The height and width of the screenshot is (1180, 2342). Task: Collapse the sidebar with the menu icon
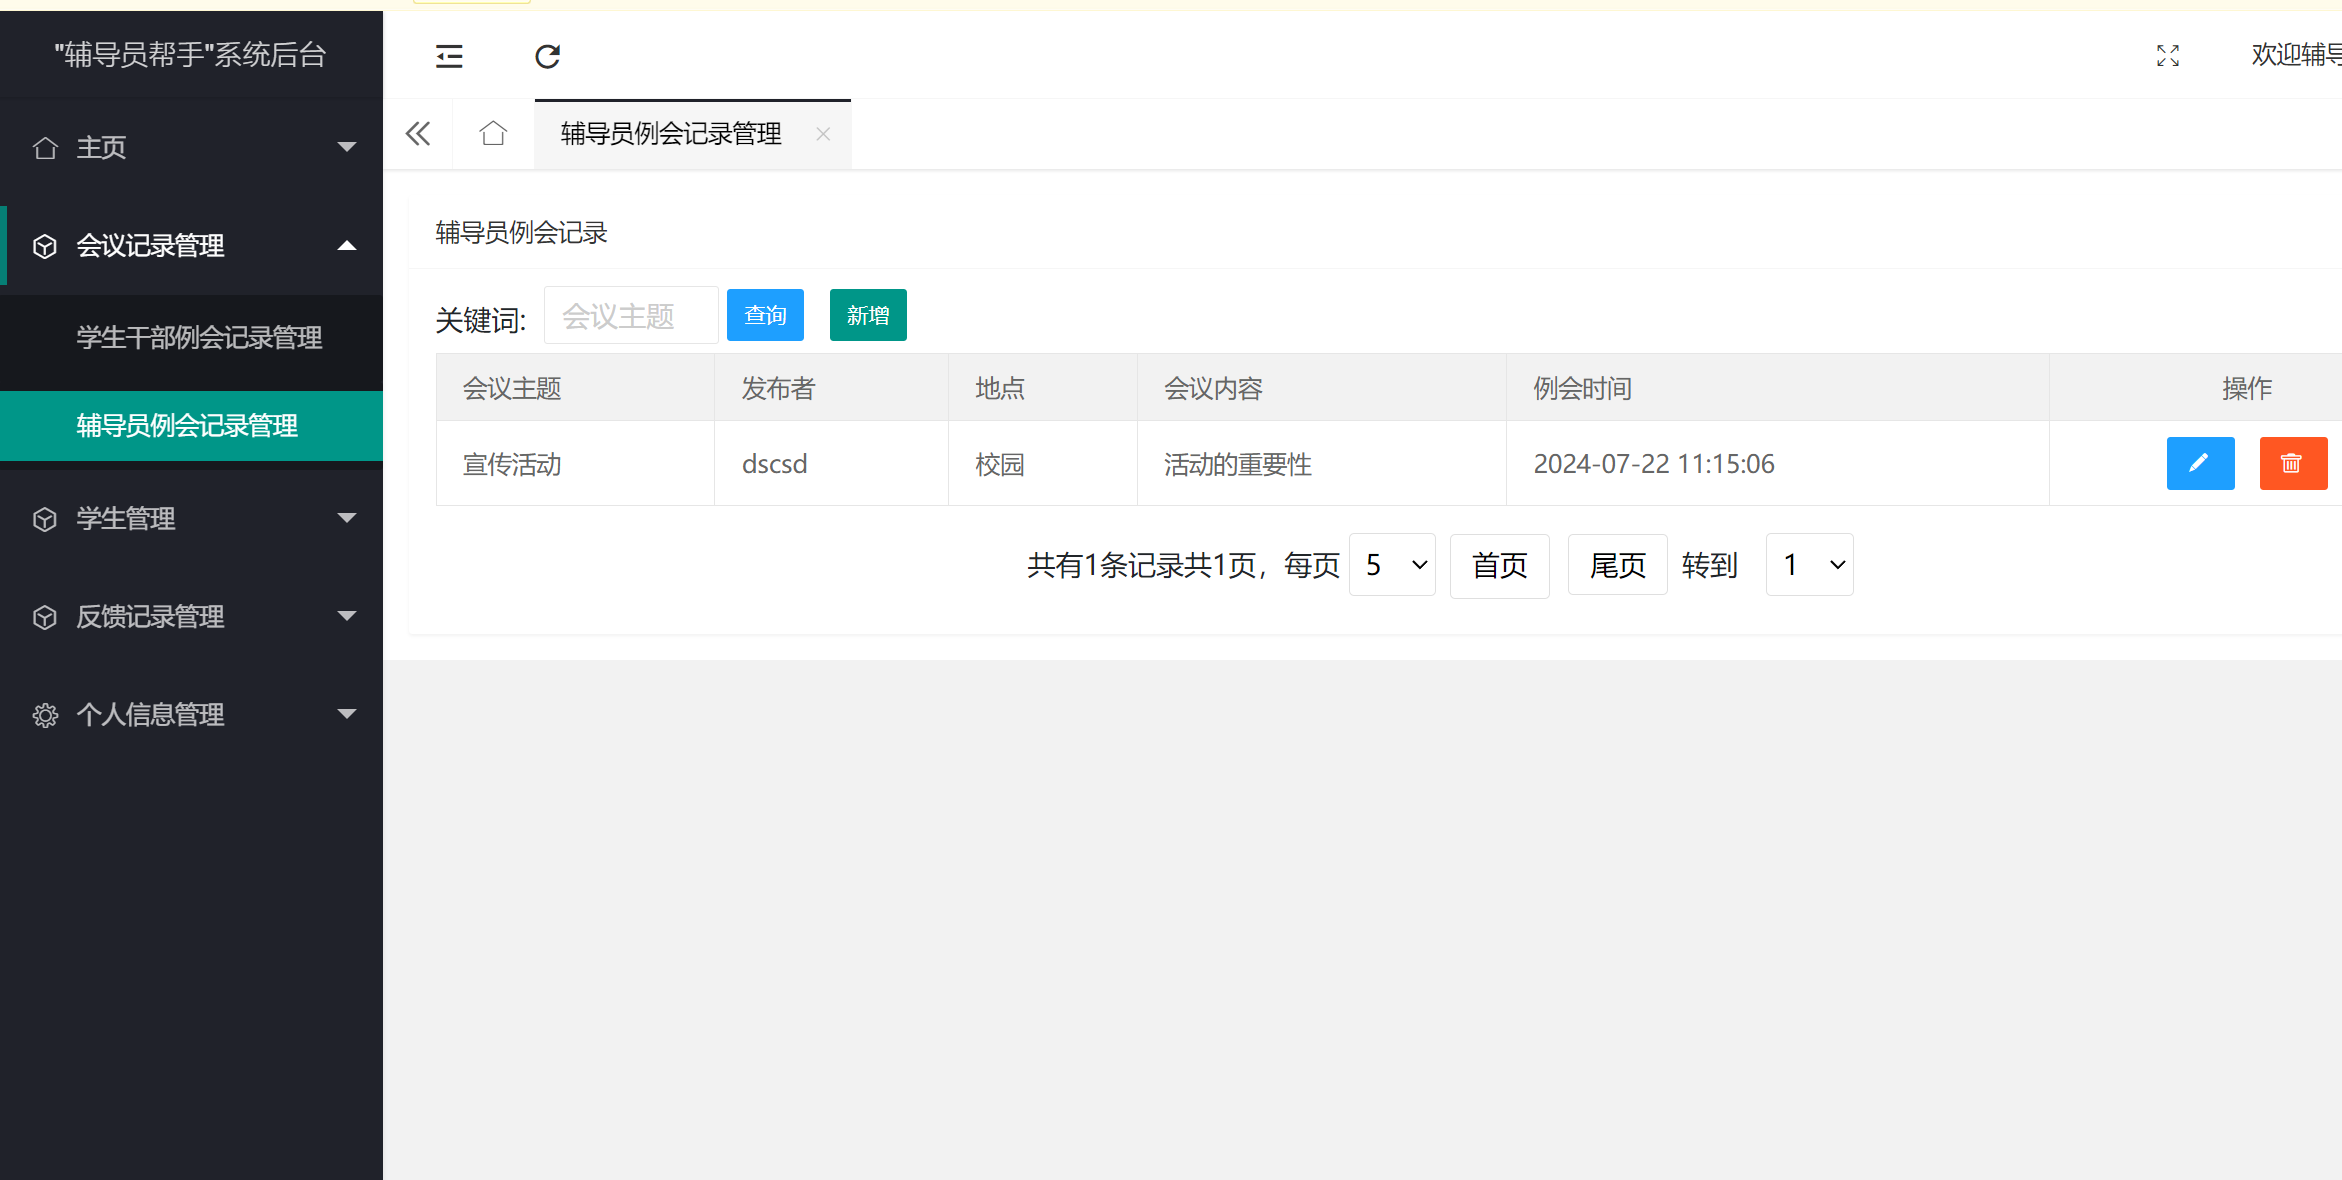point(448,56)
